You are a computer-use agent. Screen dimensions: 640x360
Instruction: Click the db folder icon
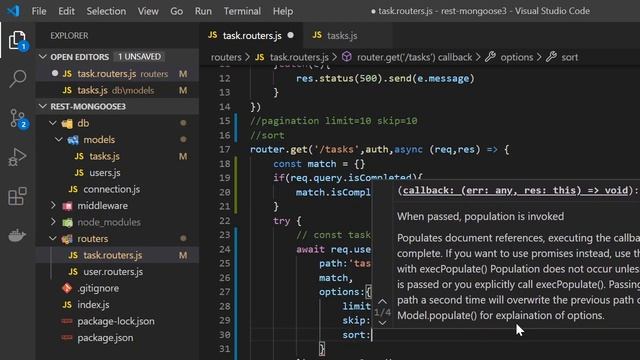(x=67, y=123)
